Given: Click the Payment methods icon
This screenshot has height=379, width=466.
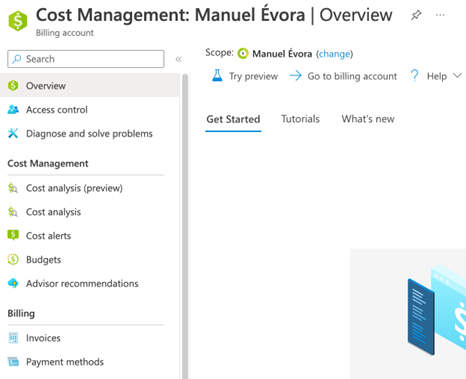Looking at the screenshot, I should pyautogui.click(x=13, y=362).
